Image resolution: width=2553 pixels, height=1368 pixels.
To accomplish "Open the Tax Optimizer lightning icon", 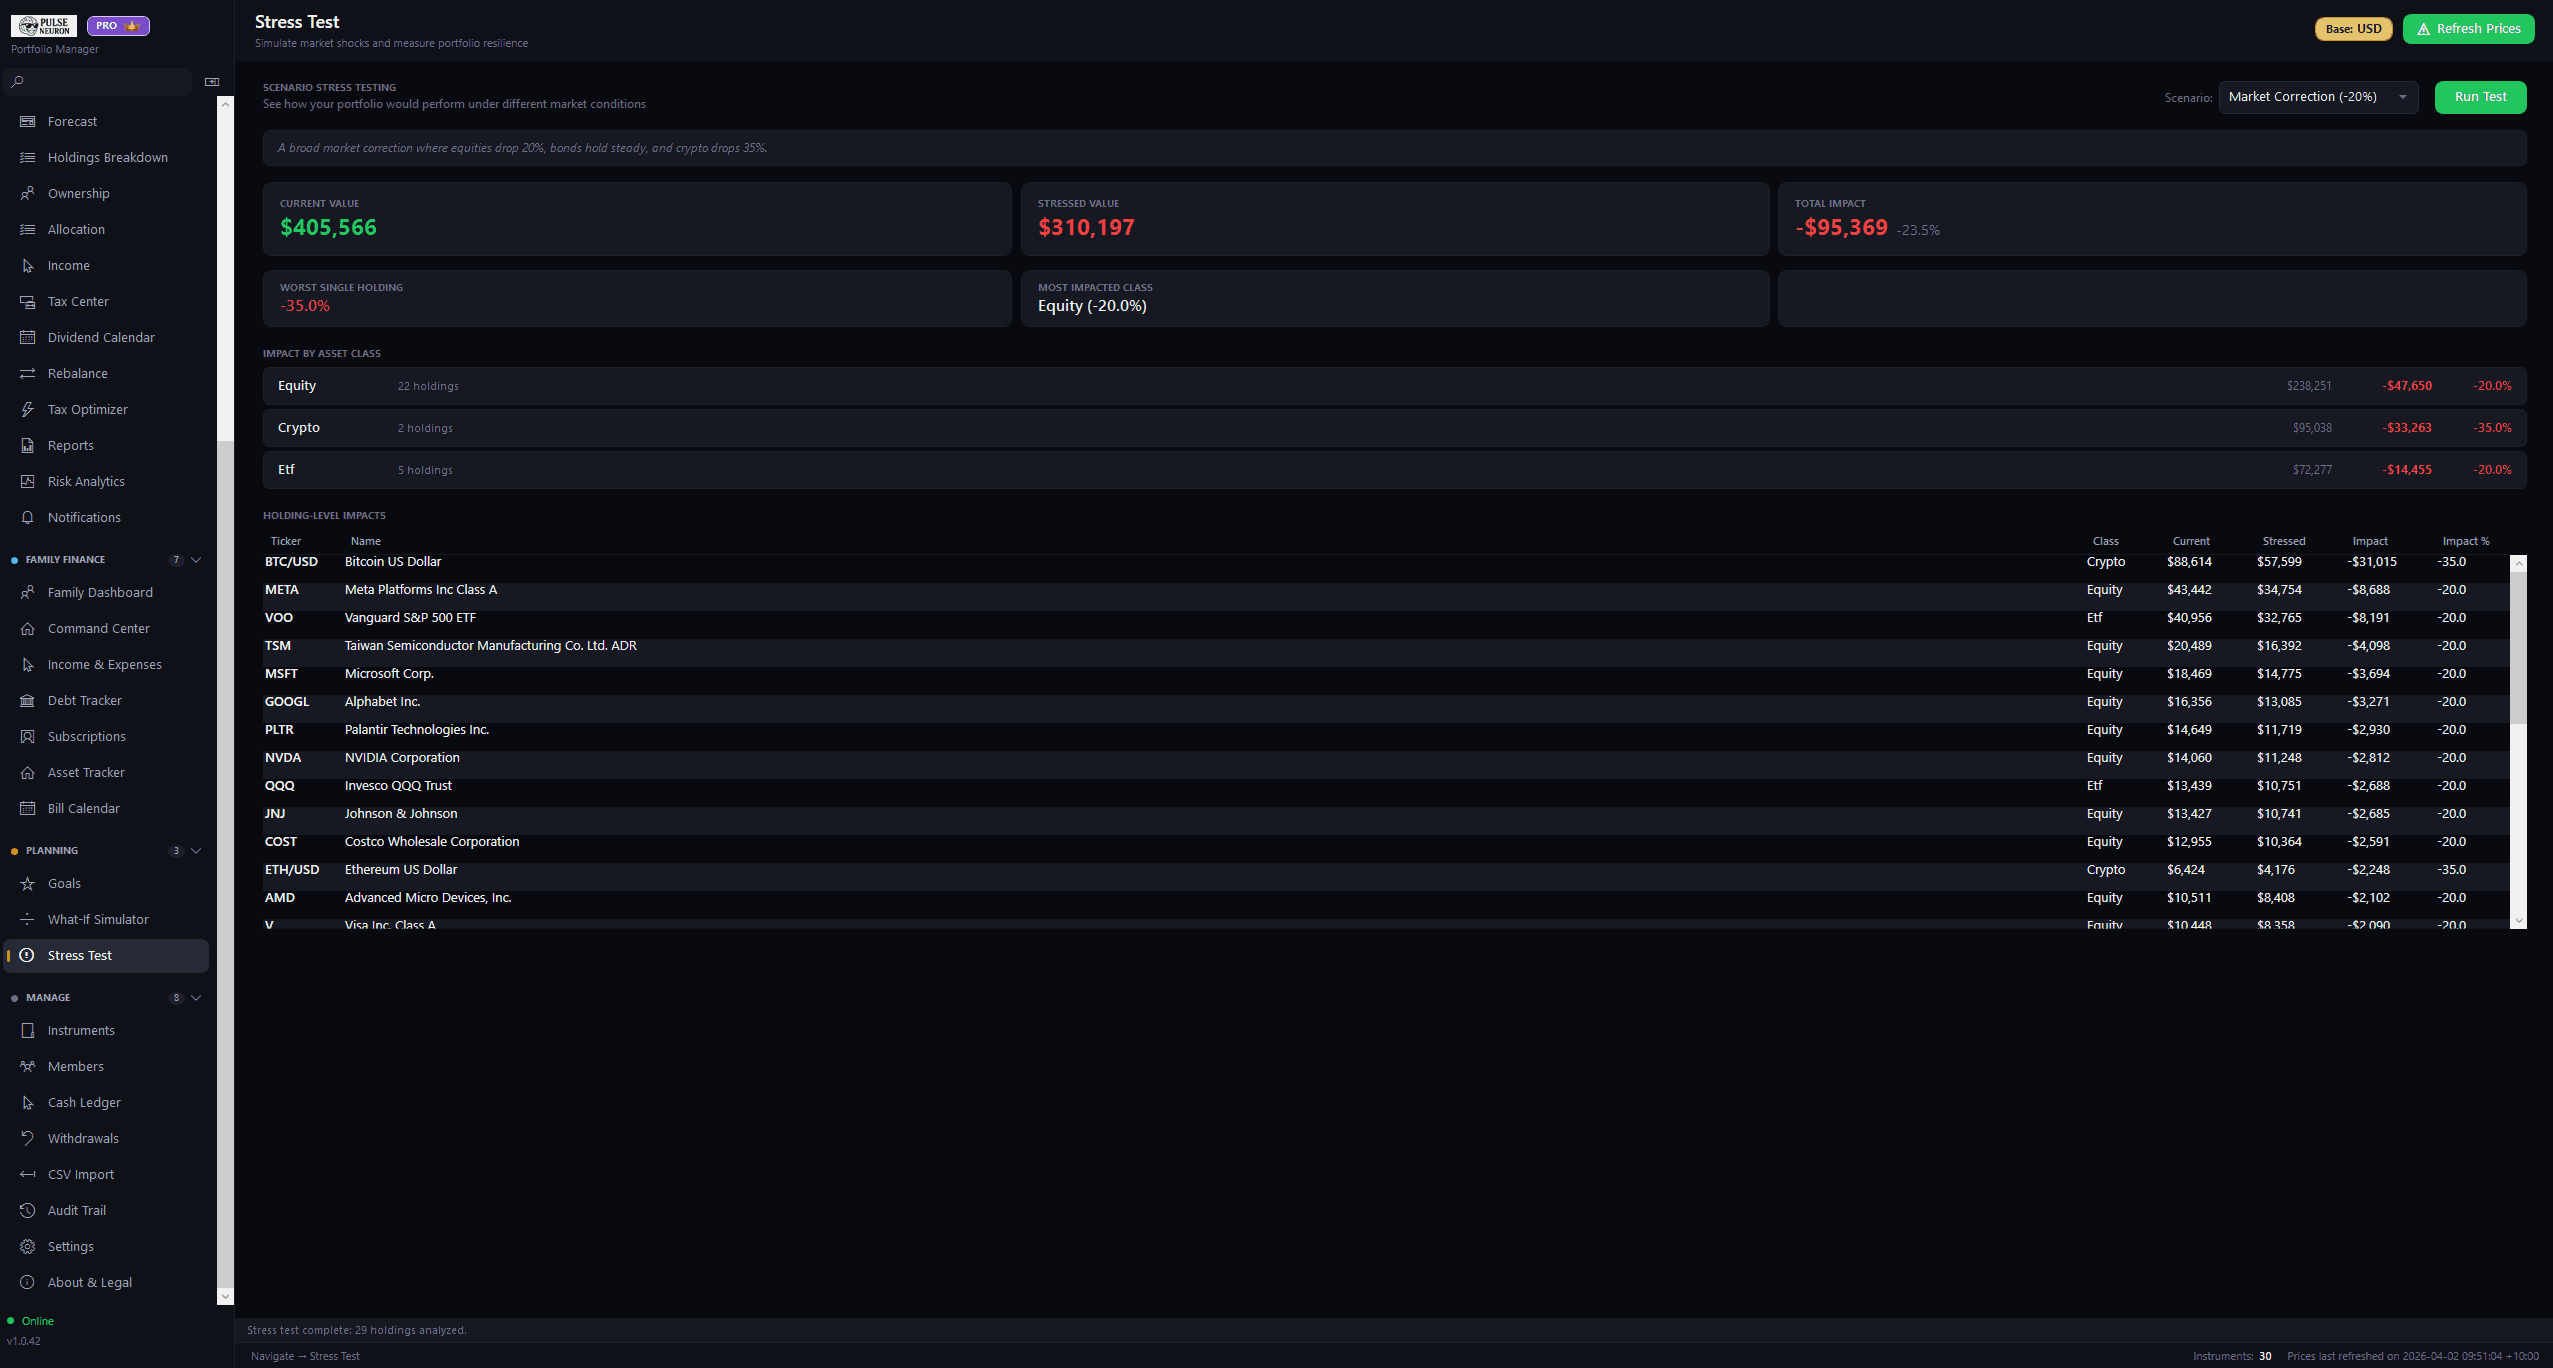I will pyautogui.click(x=28, y=409).
